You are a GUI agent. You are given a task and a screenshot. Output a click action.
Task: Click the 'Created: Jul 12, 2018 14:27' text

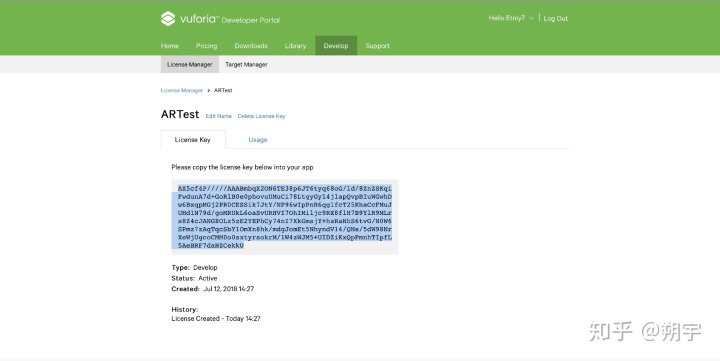point(213,289)
